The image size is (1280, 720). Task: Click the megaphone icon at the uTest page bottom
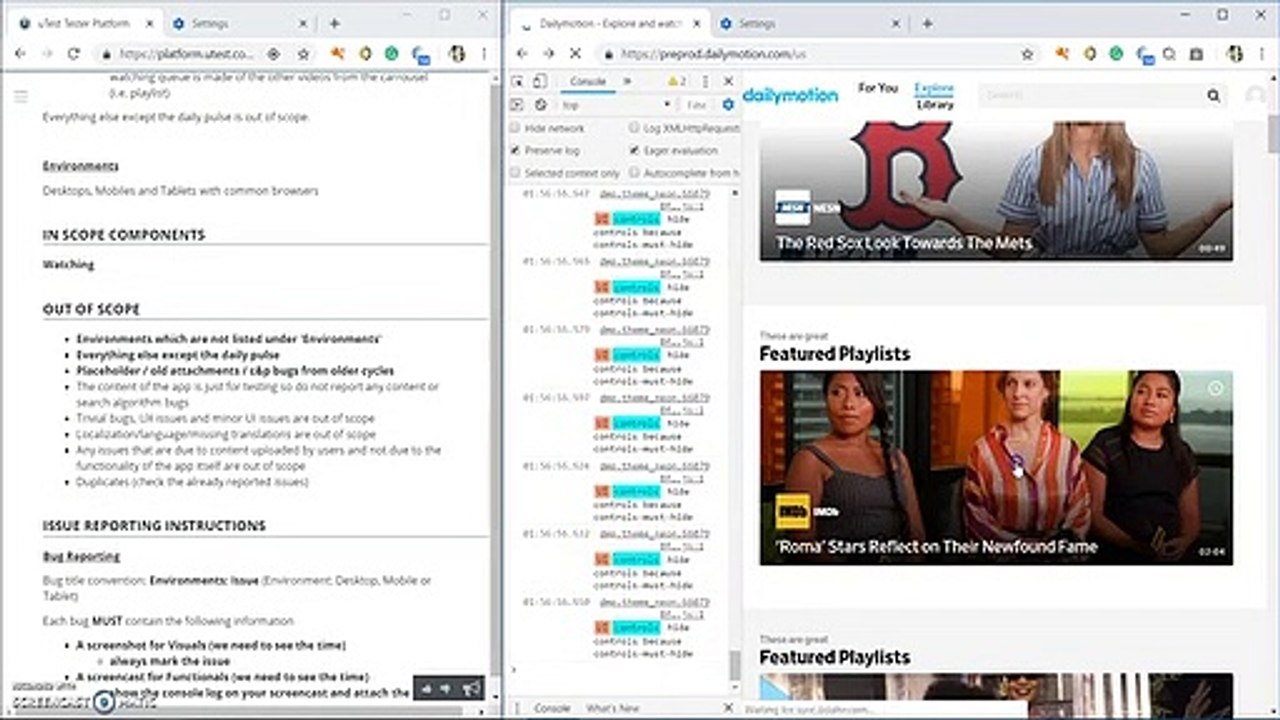pos(470,688)
